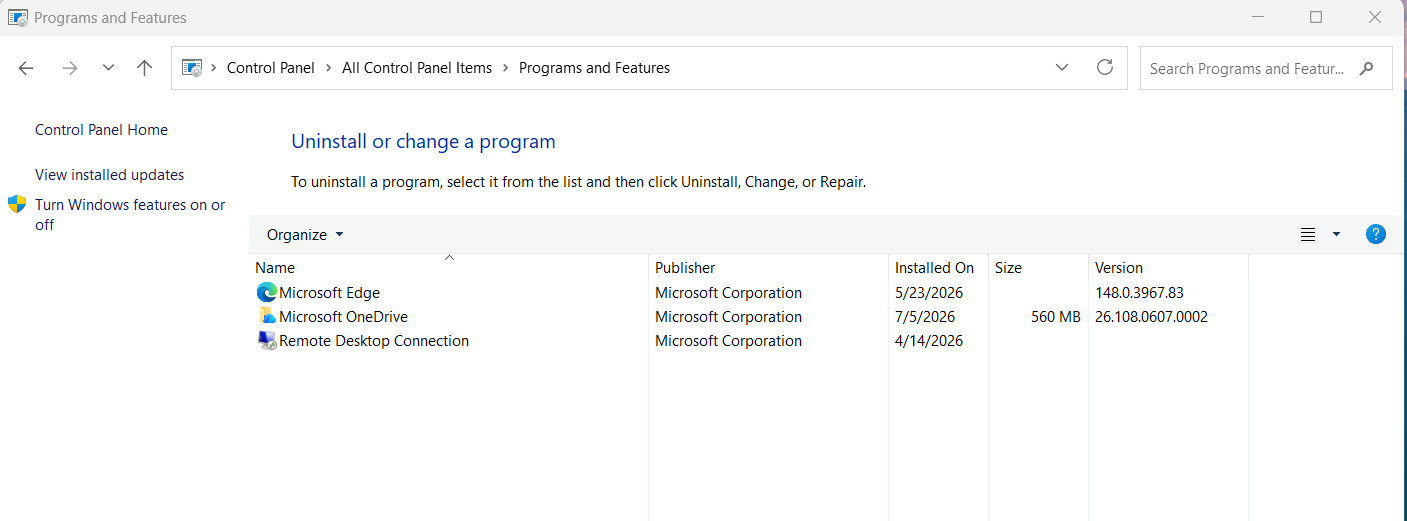Open the blue Help question mark
Image resolution: width=1407 pixels, height=521 pixels.
(x=1376, y=235)
